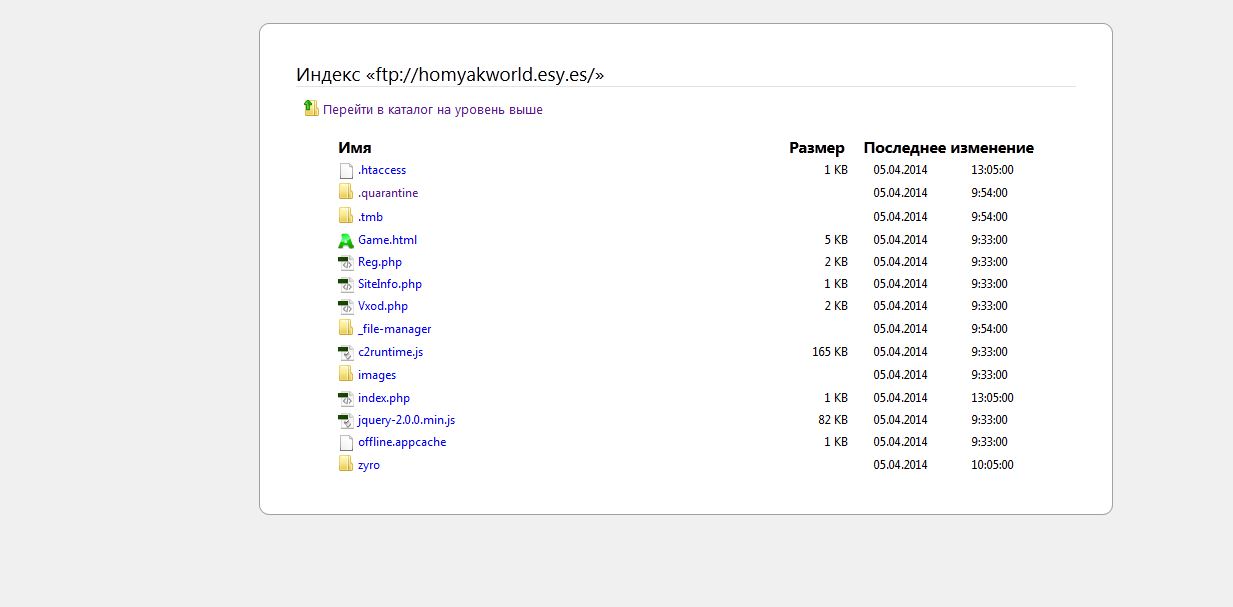Sort by the Имя column header

coord(354,148)
